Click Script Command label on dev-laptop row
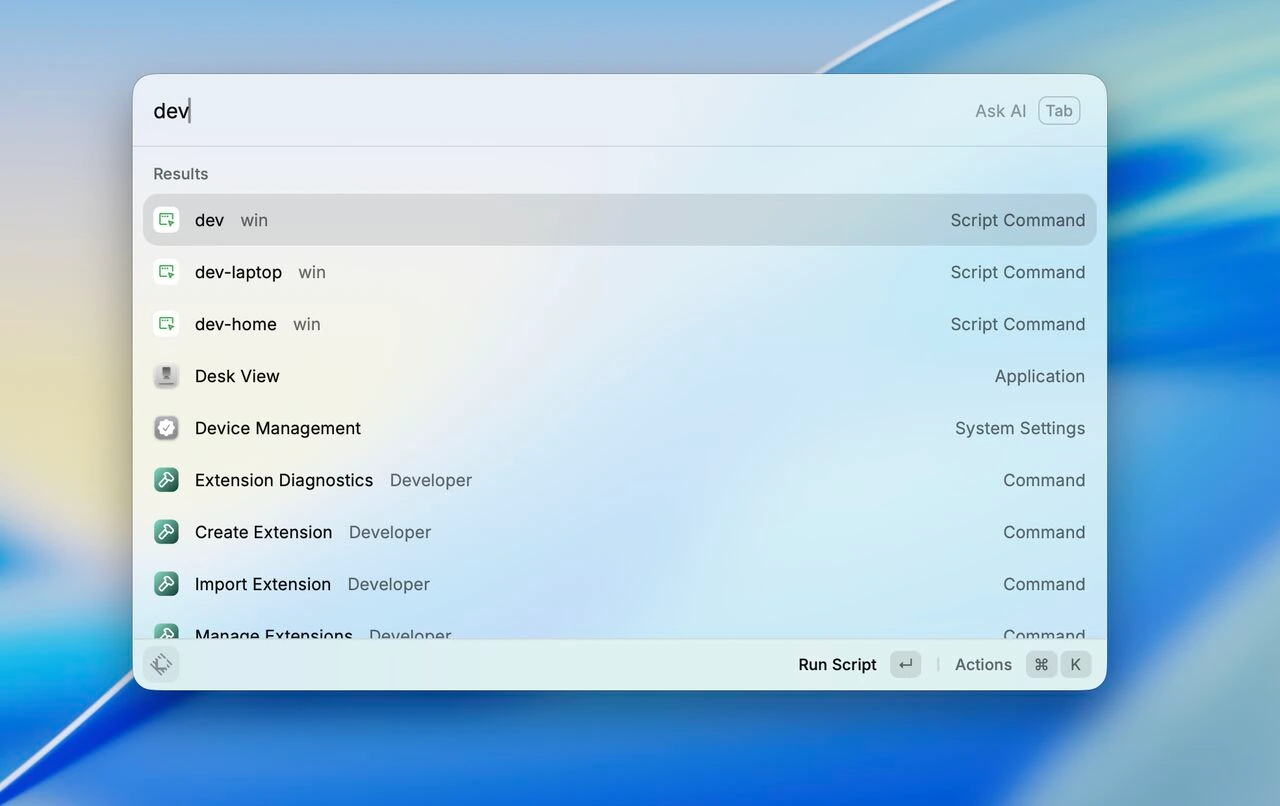This screenshot has height=806, width=1280. point(1017,272)
